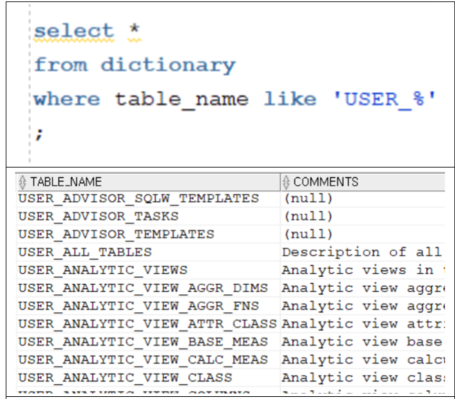Image resolution: width=455 pixels, height=399 pixels.
Task: Sort by the TABLE_NAME column header
Action: pyautogui.click(x=148, y=182)
